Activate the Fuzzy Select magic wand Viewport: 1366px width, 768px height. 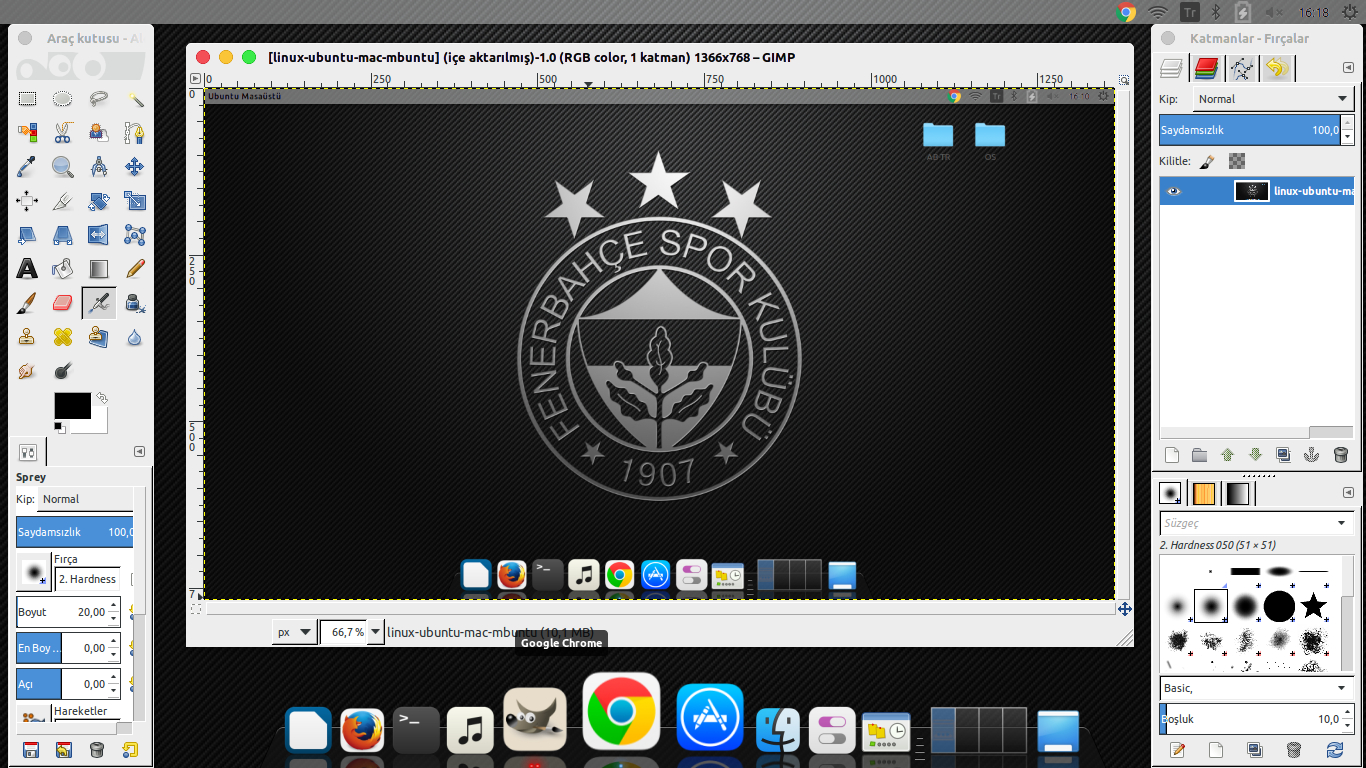pos(135,98)
